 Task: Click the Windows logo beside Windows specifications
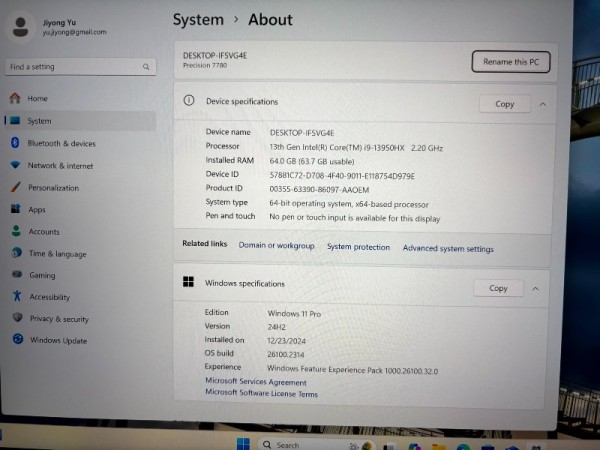188,282
